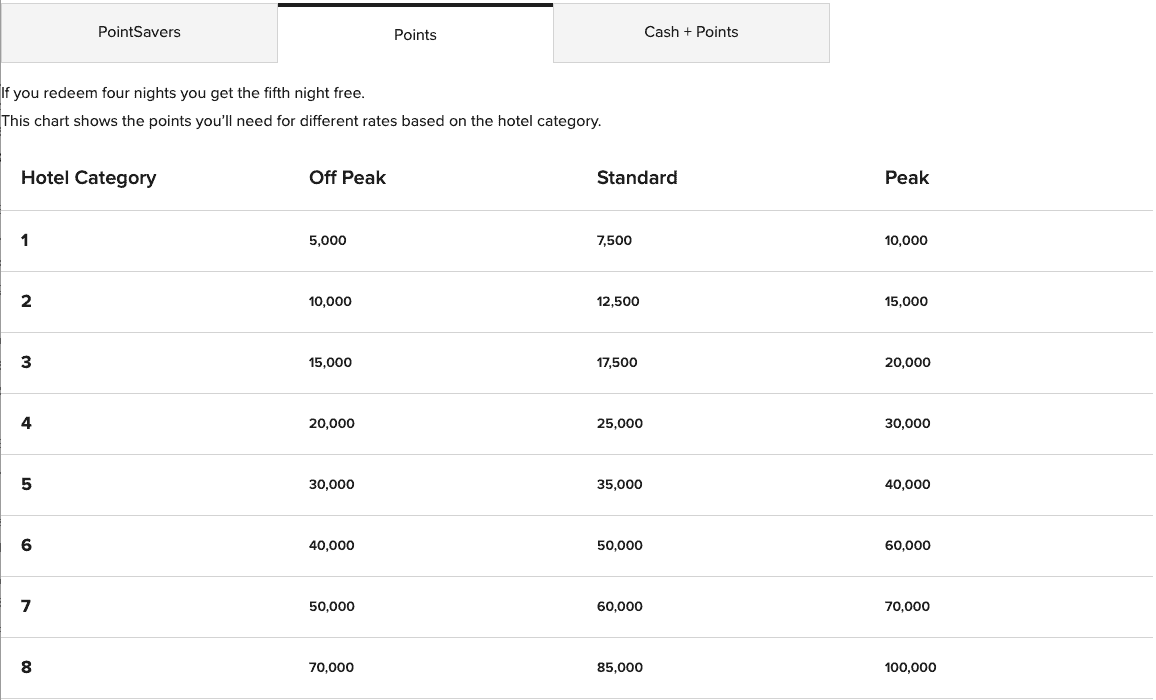Click the 10,000 Peak value for Category 1

coord(906,241)
